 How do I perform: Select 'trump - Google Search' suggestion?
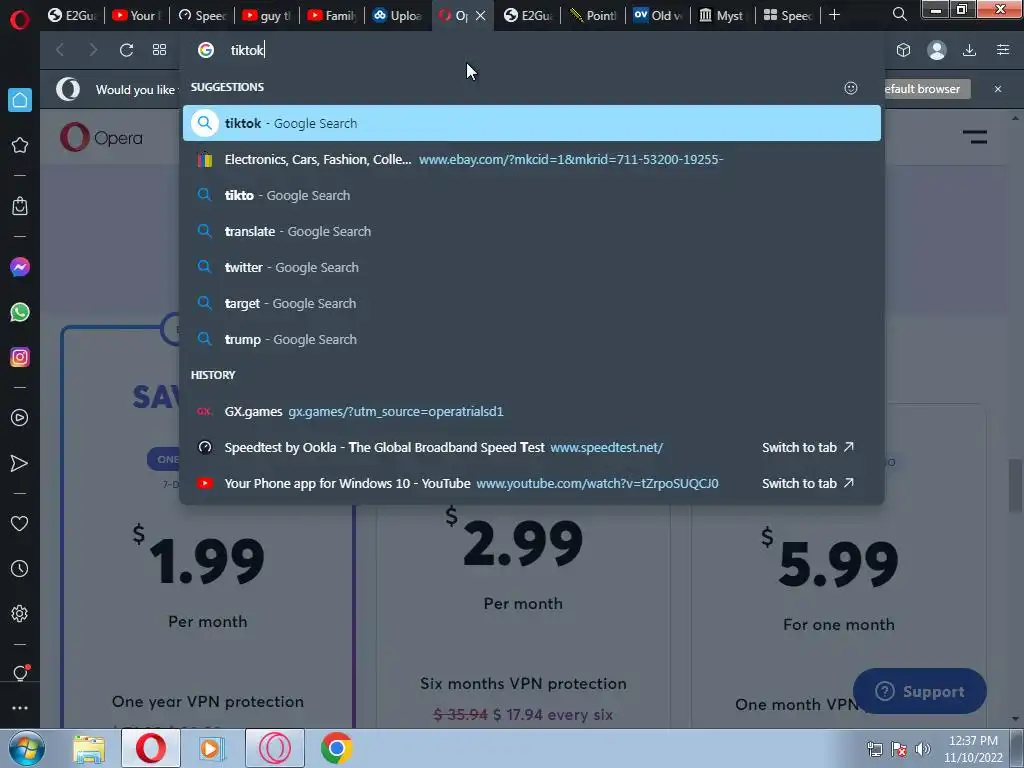[532, 339]
